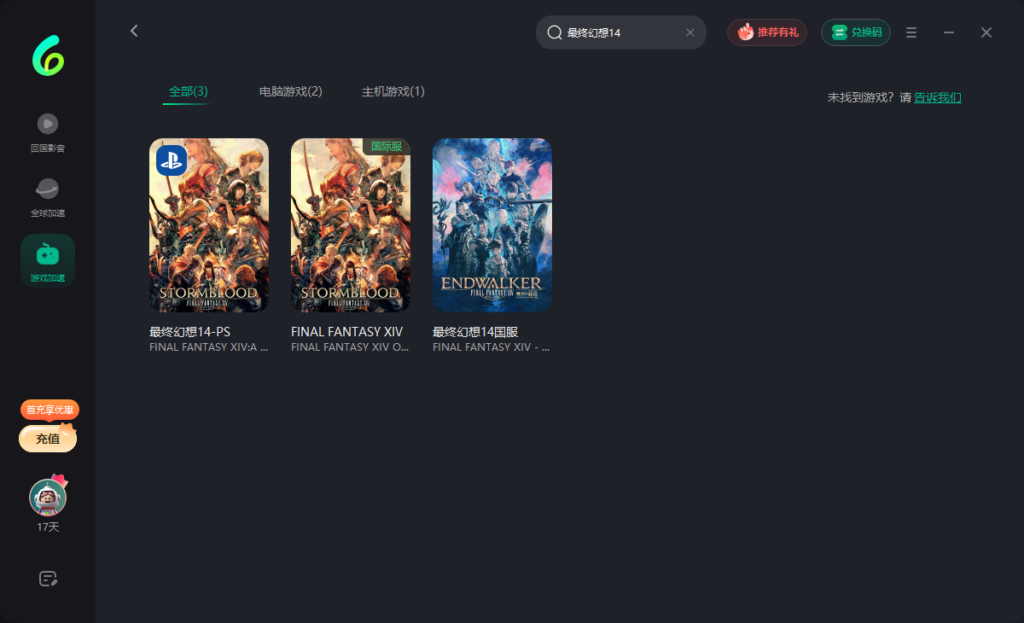The width and height of the screenshot is (1024, 623).
Task: Open 回国影音 in the sidebar
Action: pos(47,124)
